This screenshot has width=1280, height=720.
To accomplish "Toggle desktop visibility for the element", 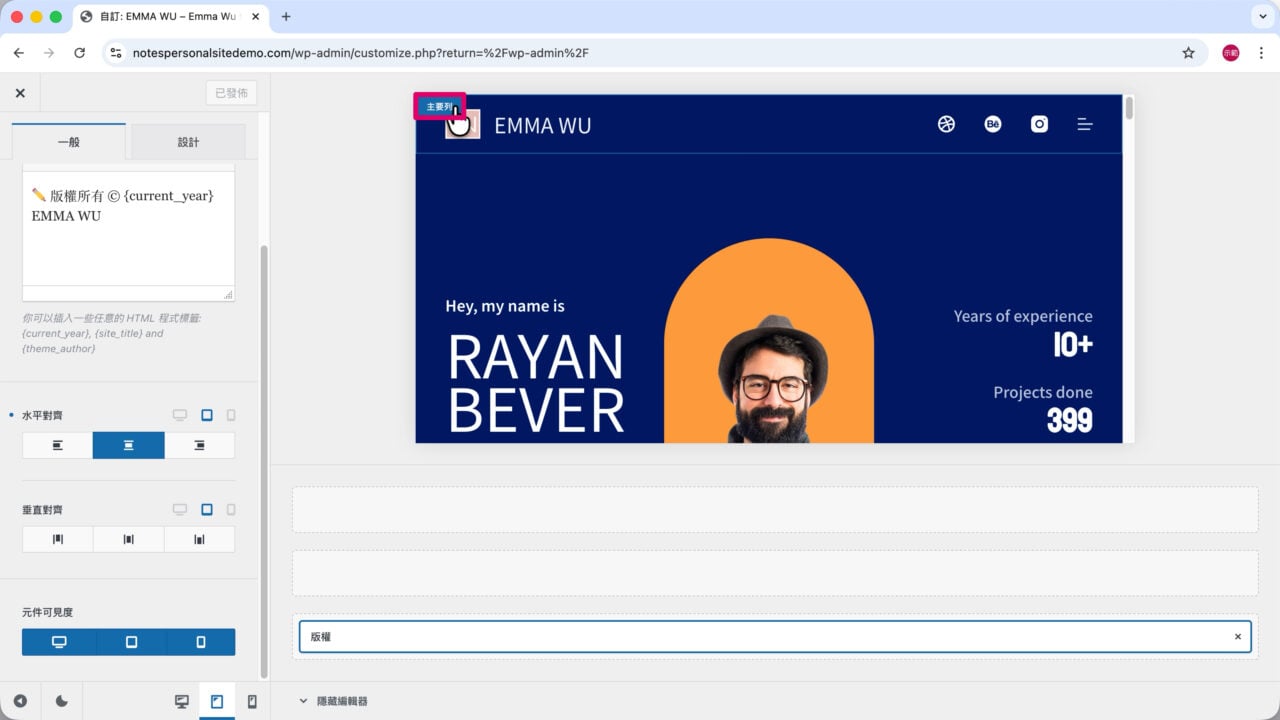I will [59, 642].
